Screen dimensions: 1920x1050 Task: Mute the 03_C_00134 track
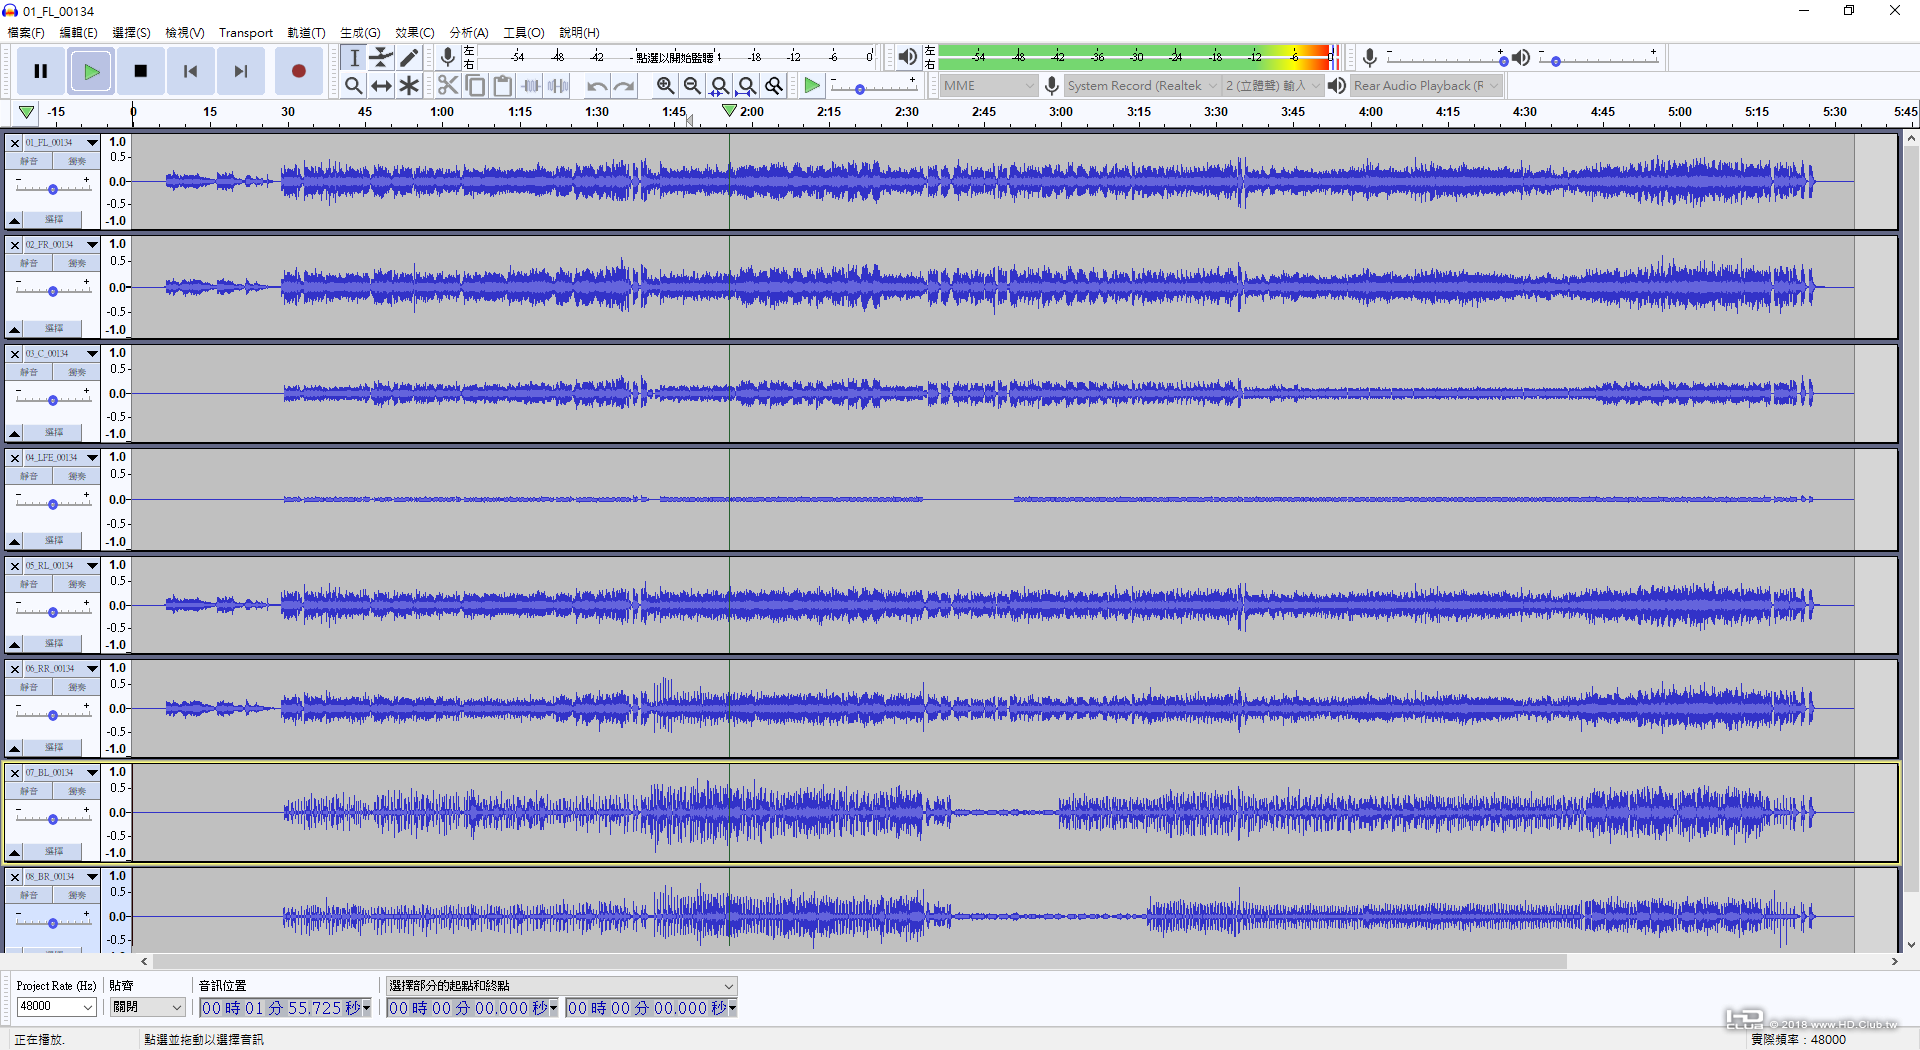click(29, 372)
